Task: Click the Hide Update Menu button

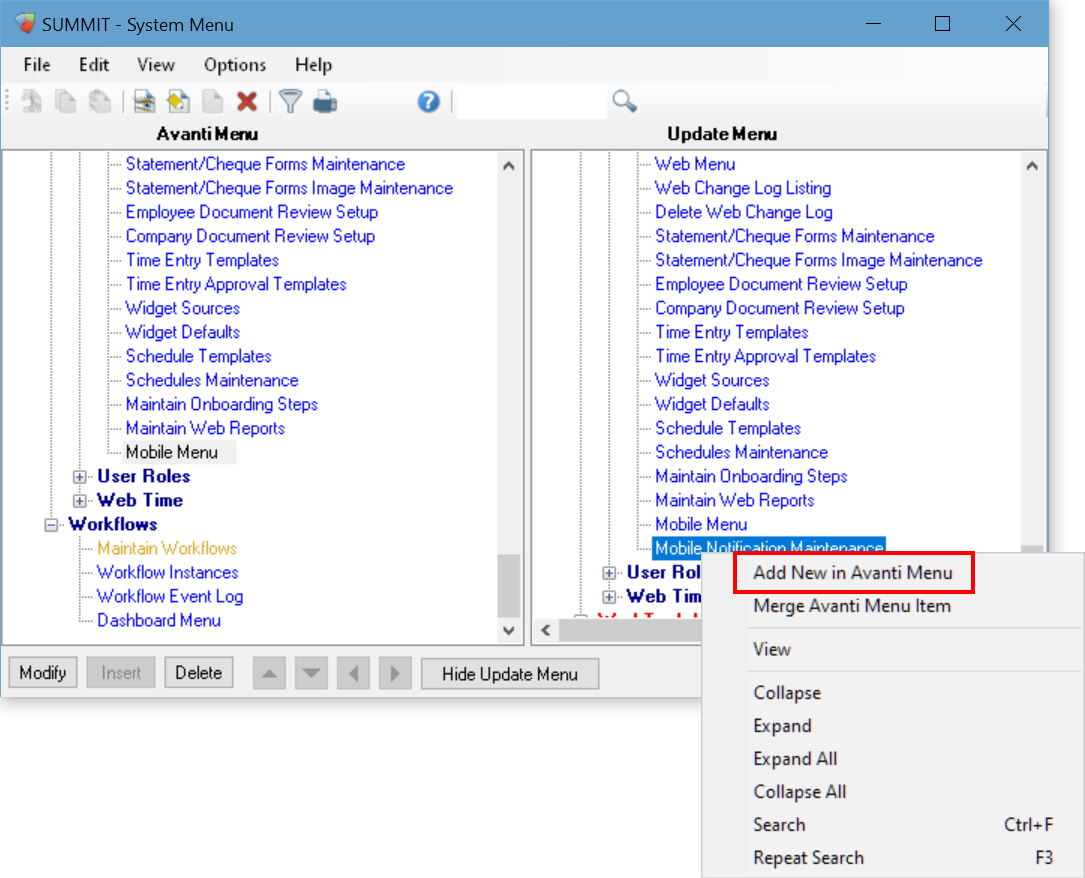Action: tap(510, 674)
